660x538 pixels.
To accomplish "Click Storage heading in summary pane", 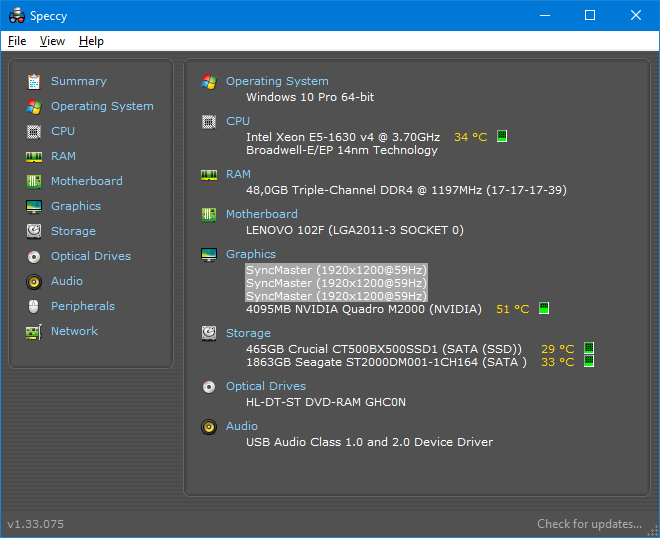I will (x=248, y=333).
